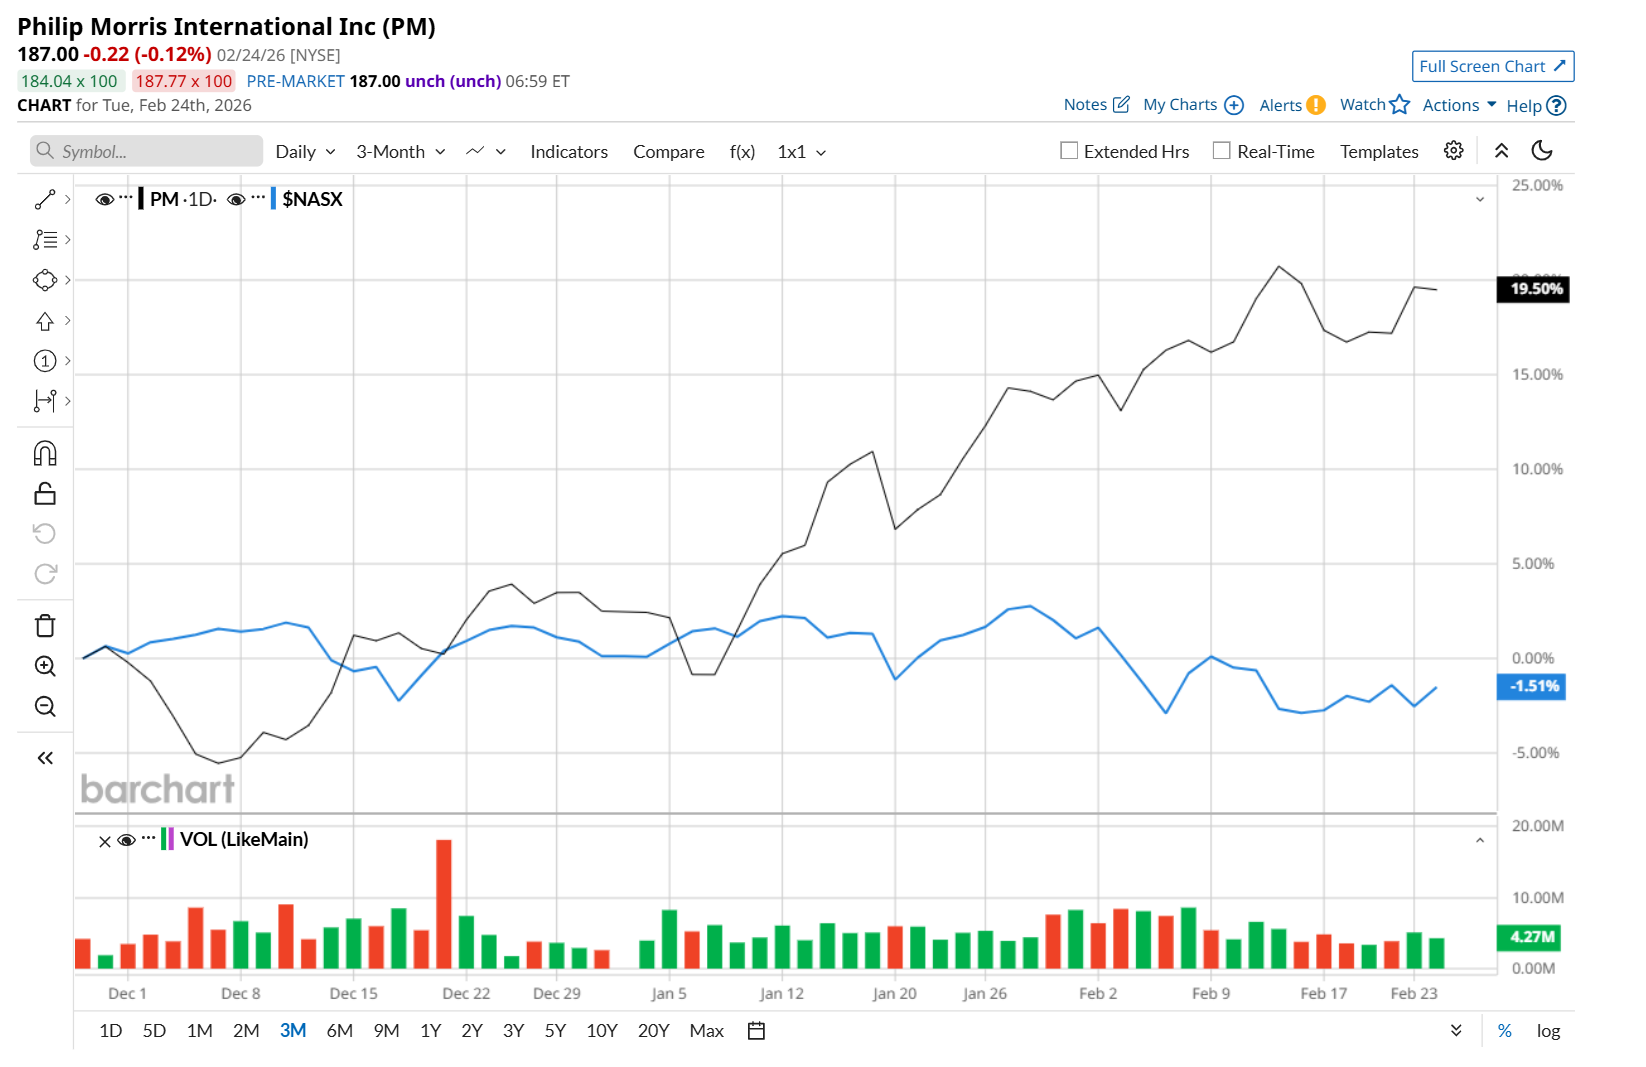The height and width of the screenshot is (1067, 1646).
Task: Open VOL indicator options ellipsis
Action: tap(148, 838)
